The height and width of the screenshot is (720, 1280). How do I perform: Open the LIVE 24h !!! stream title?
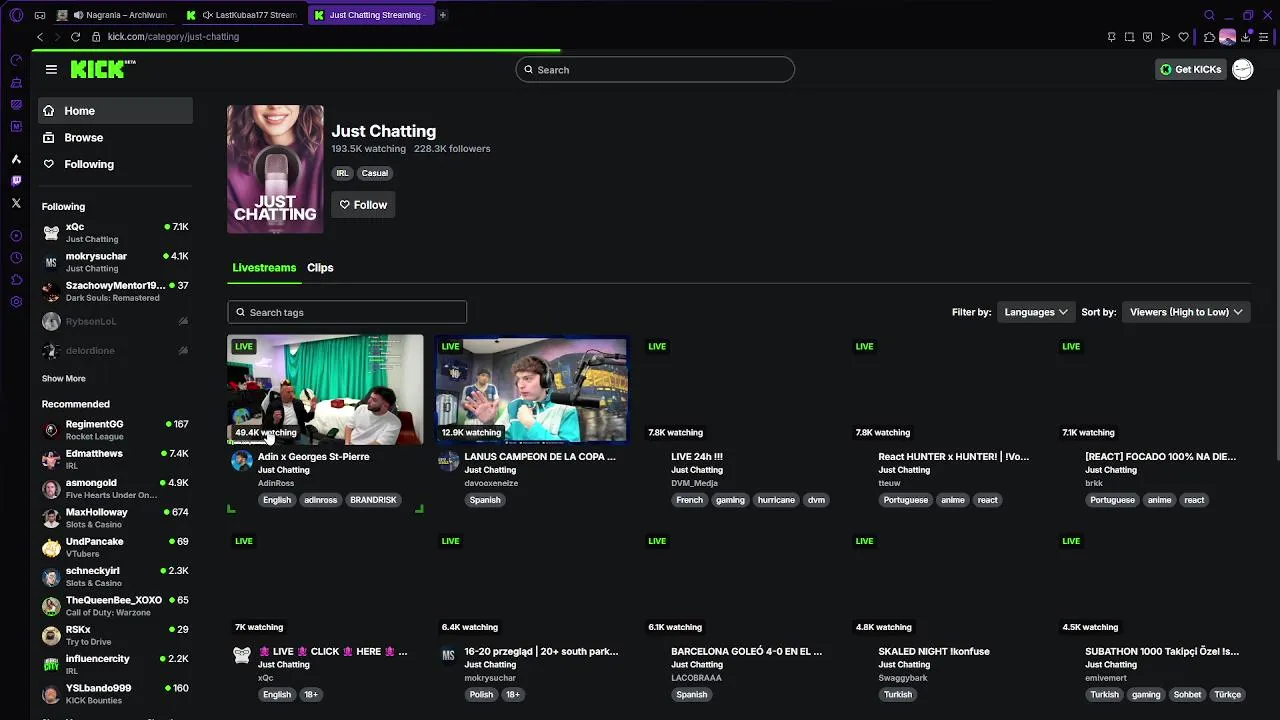click(x=697, y=457)
